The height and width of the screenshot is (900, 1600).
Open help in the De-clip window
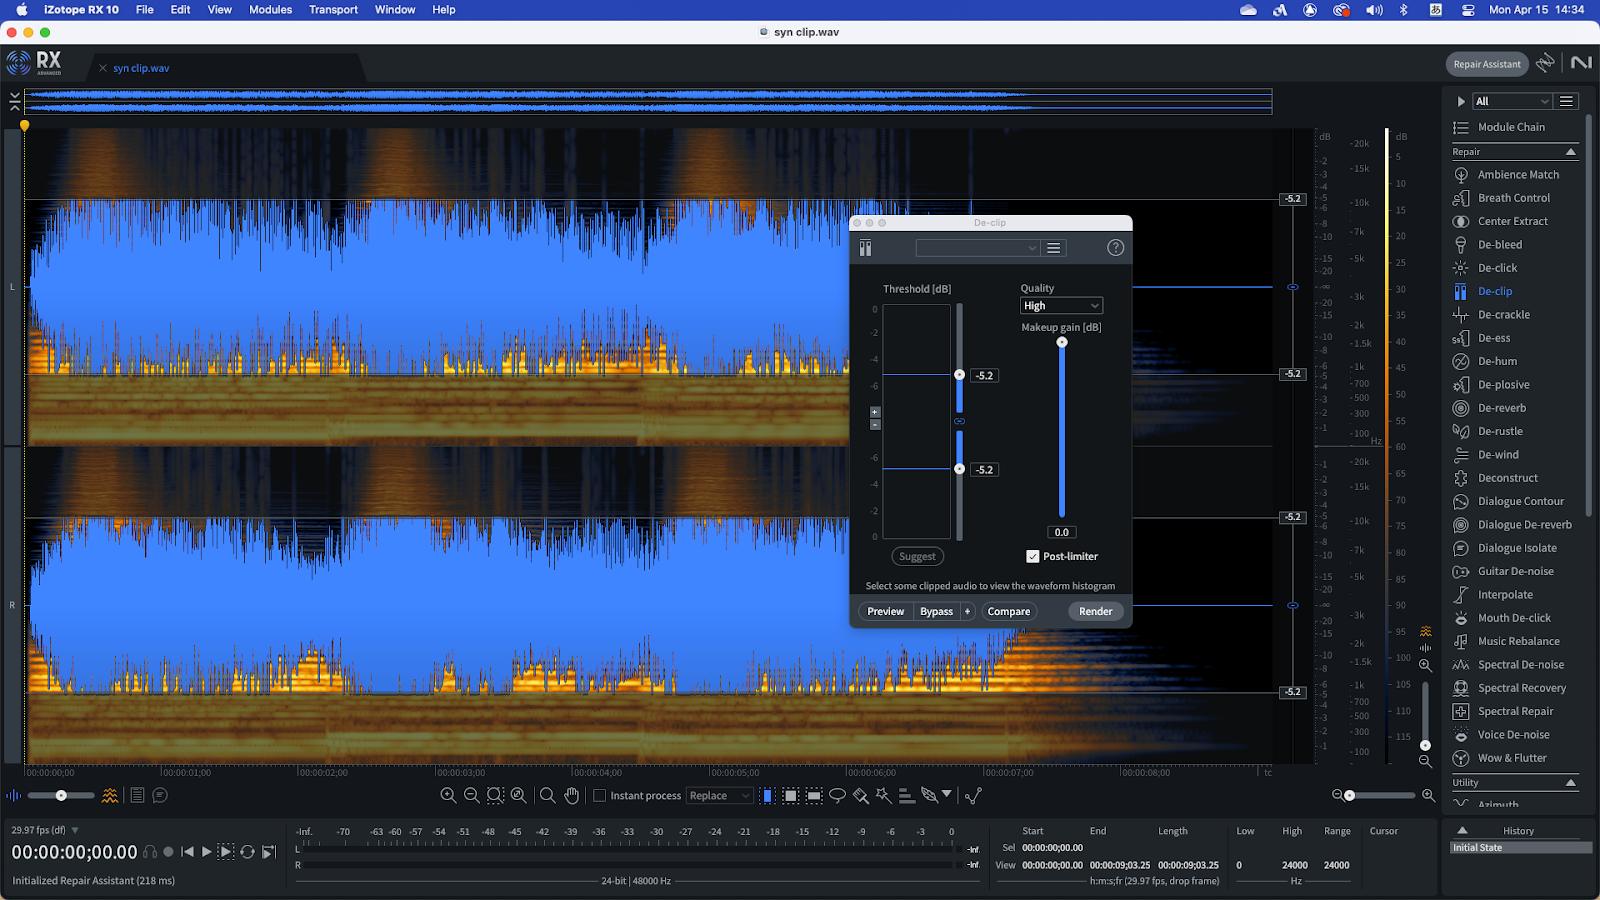tap(1115, 248)
